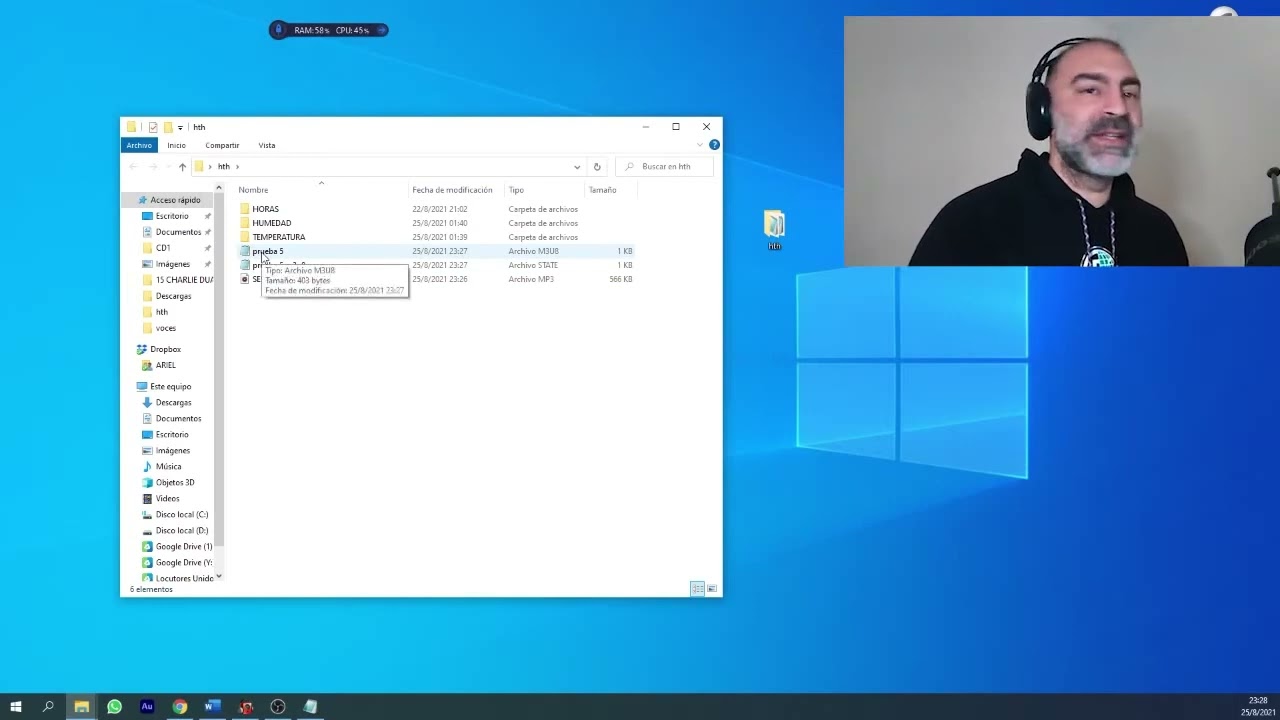Open Google Chrome from the taskbar
Screen dimensions: 1280x720
tap(180, 707)
